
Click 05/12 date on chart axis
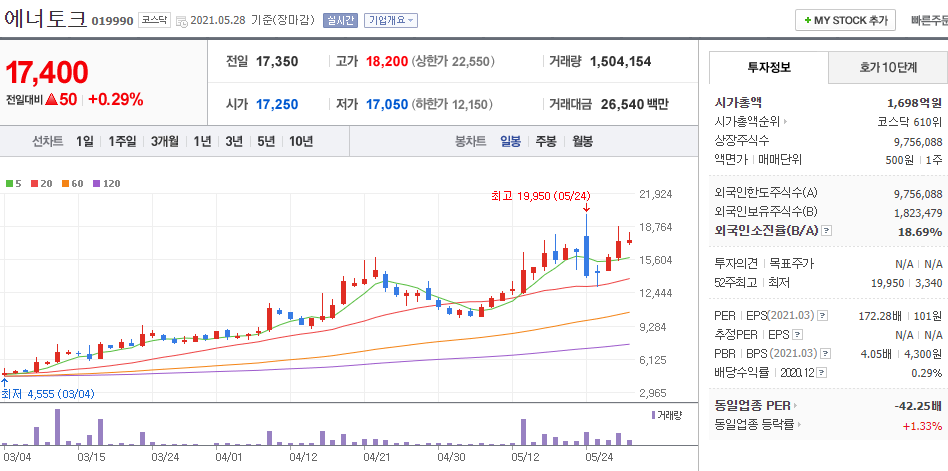pos(524,456)
